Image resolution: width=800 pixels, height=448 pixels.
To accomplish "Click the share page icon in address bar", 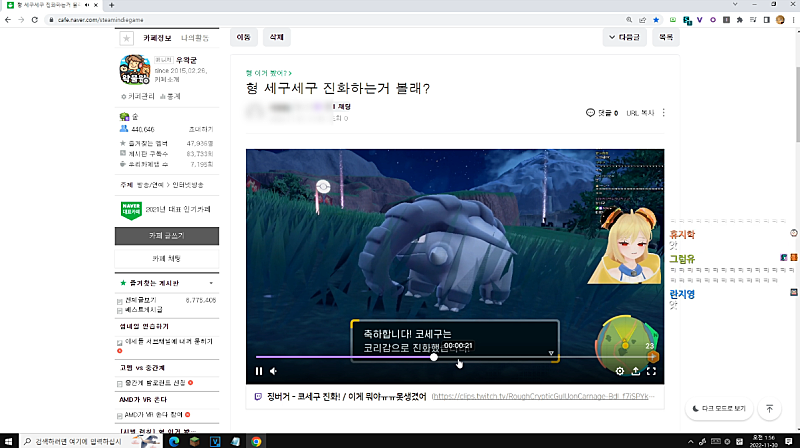I will 642,20.
